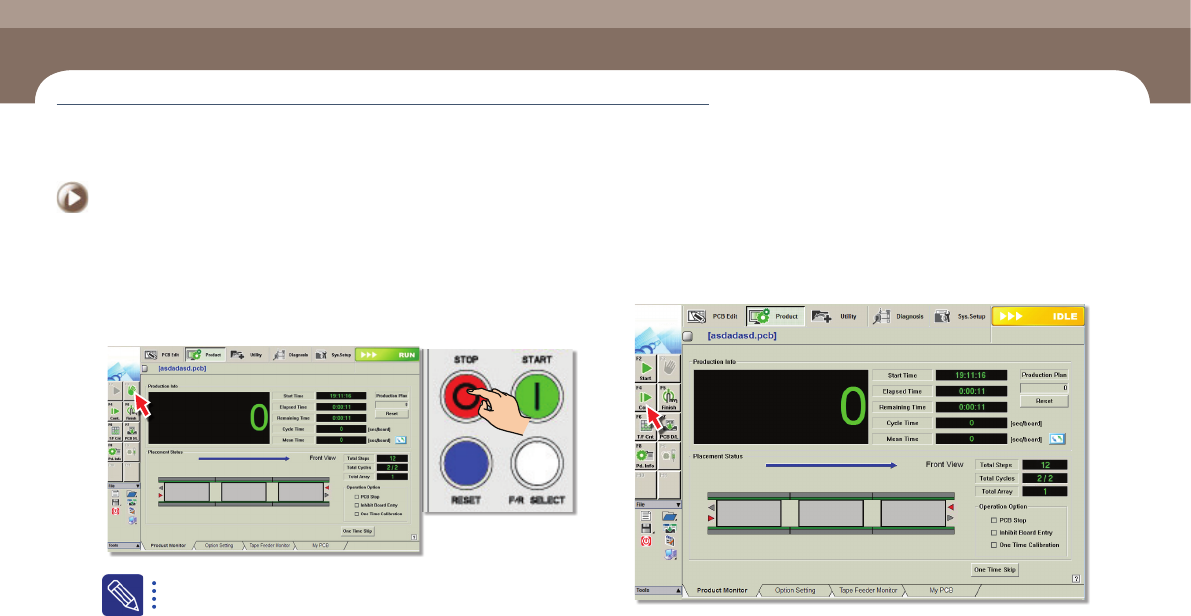Click Pd. Info button in RUN window
Screen dimensions: 1191x616
pyautogui.click(x=115, y=451)
